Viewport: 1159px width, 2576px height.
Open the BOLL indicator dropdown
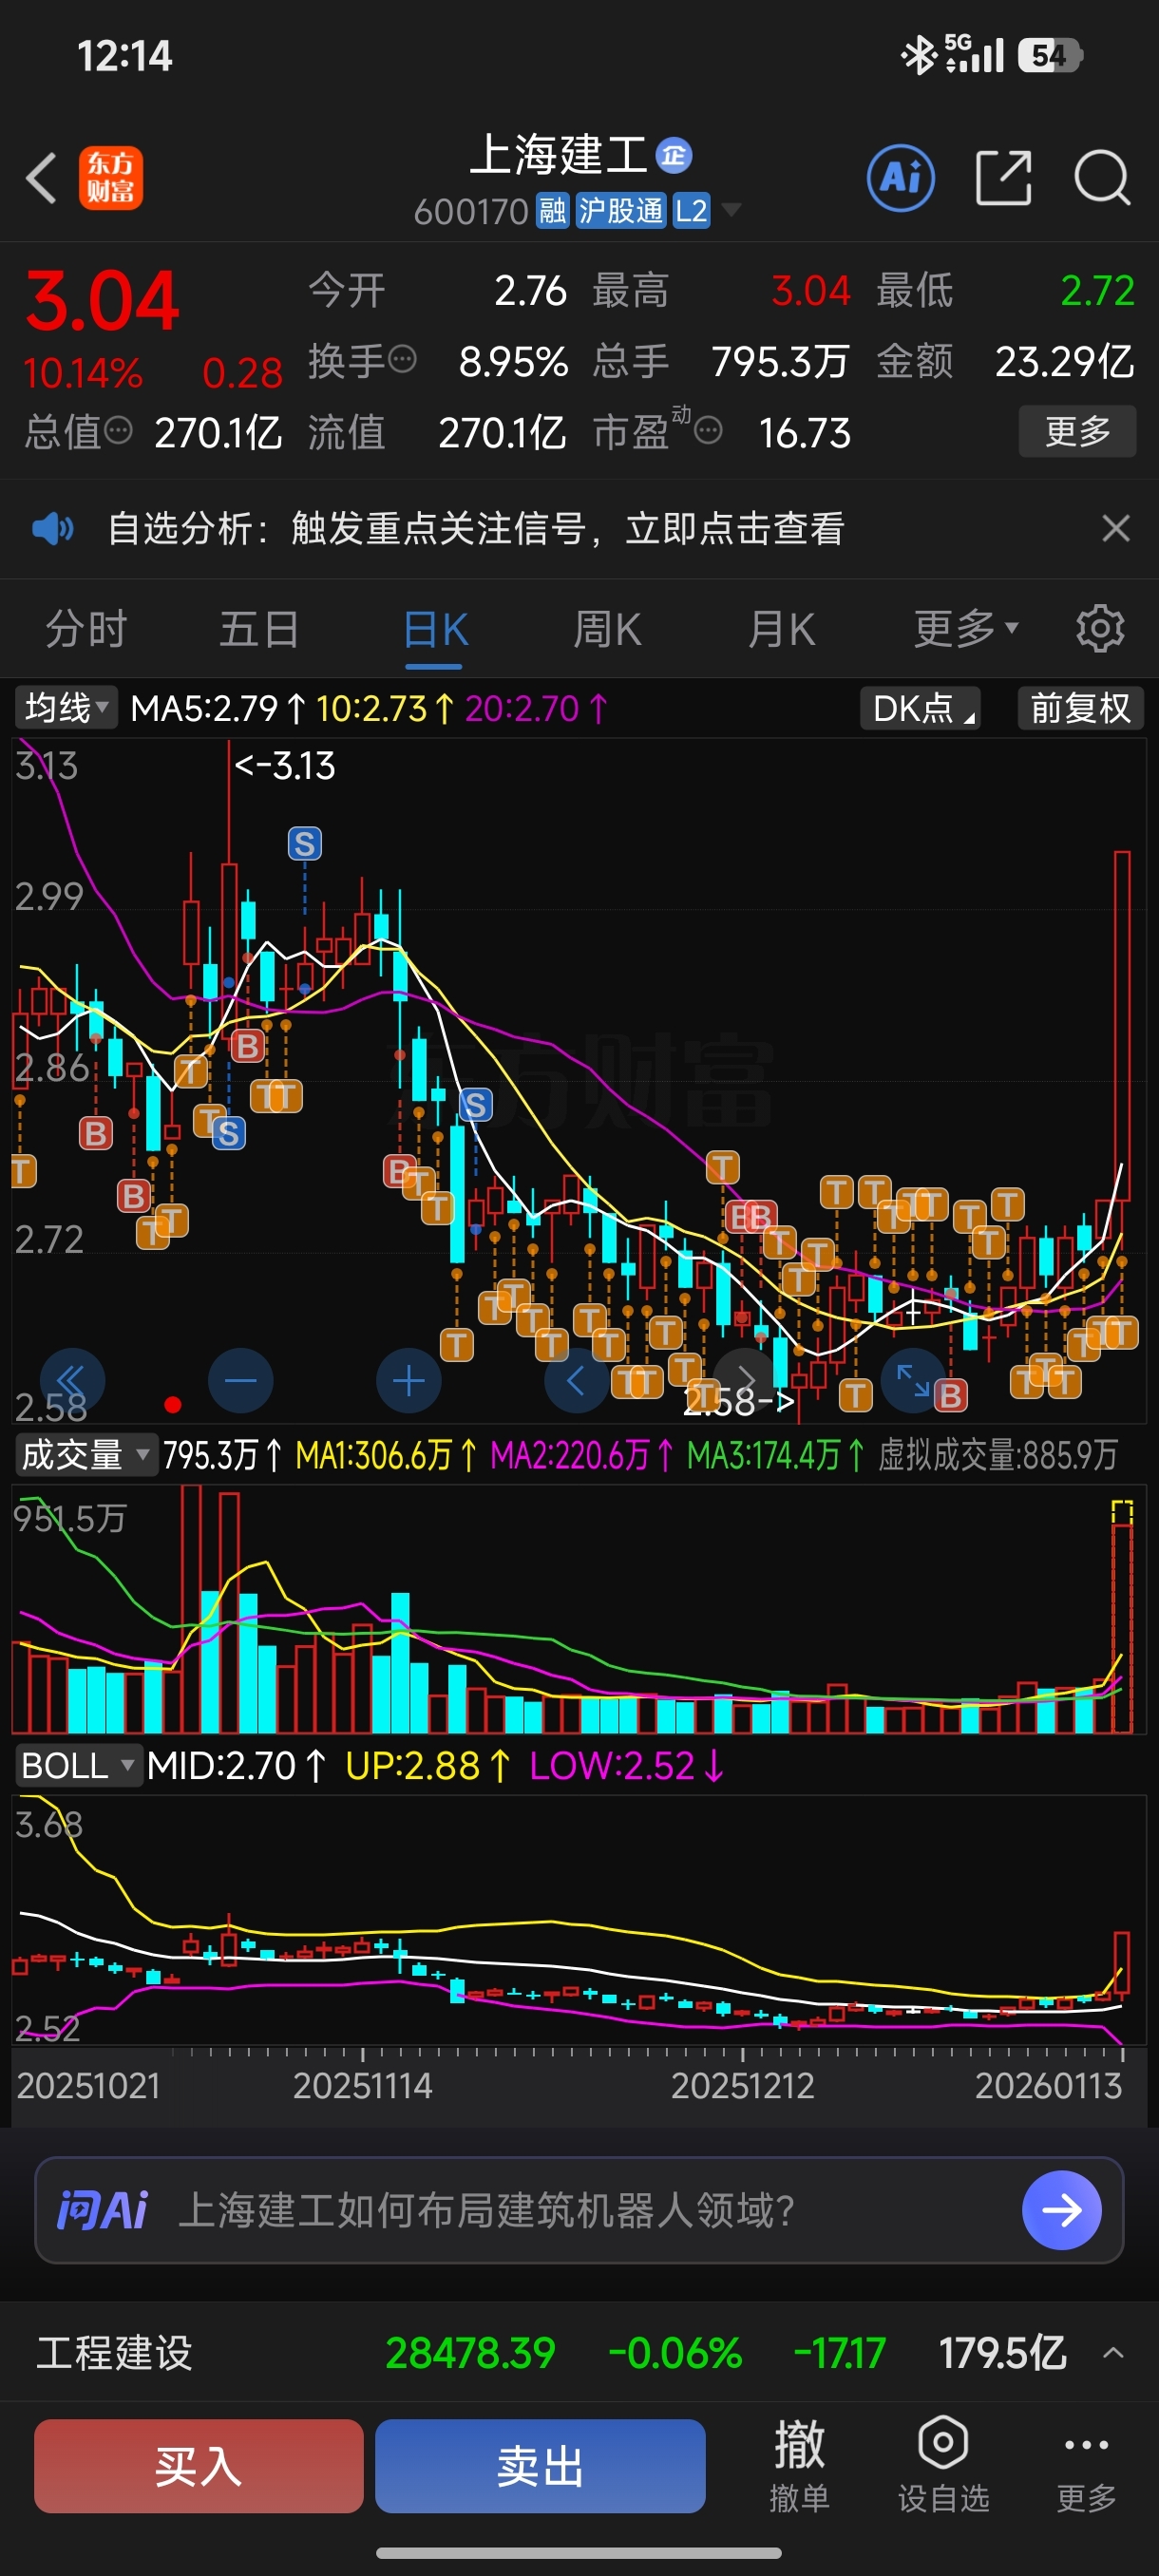(77, 1766)
